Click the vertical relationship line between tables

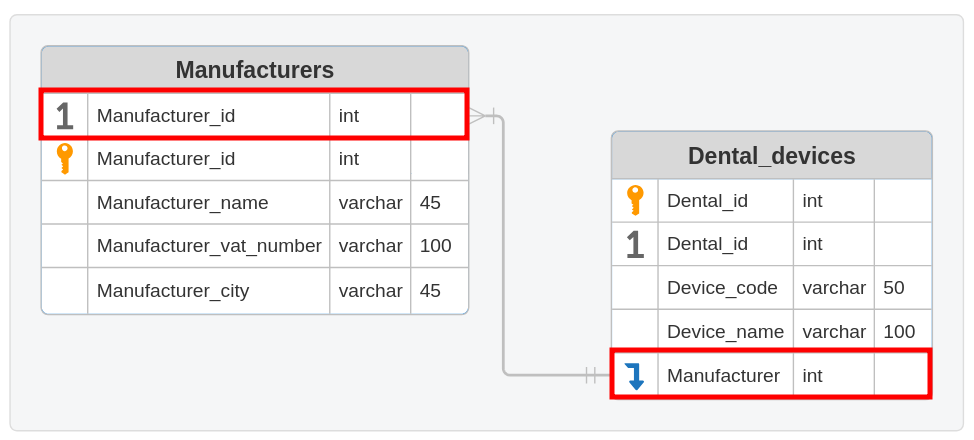[x=503, y=250]
